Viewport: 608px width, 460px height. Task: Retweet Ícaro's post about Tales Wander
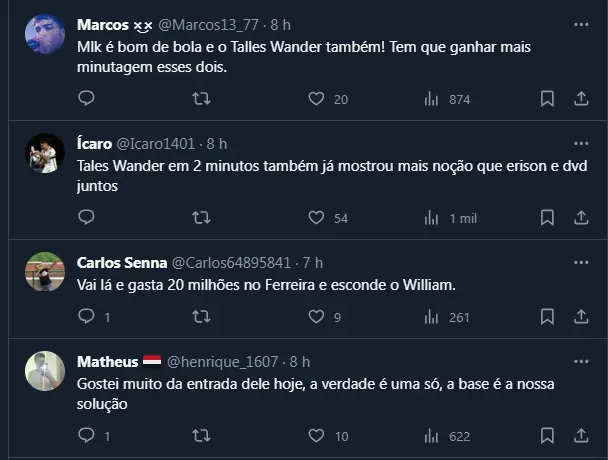pos(201,217)
